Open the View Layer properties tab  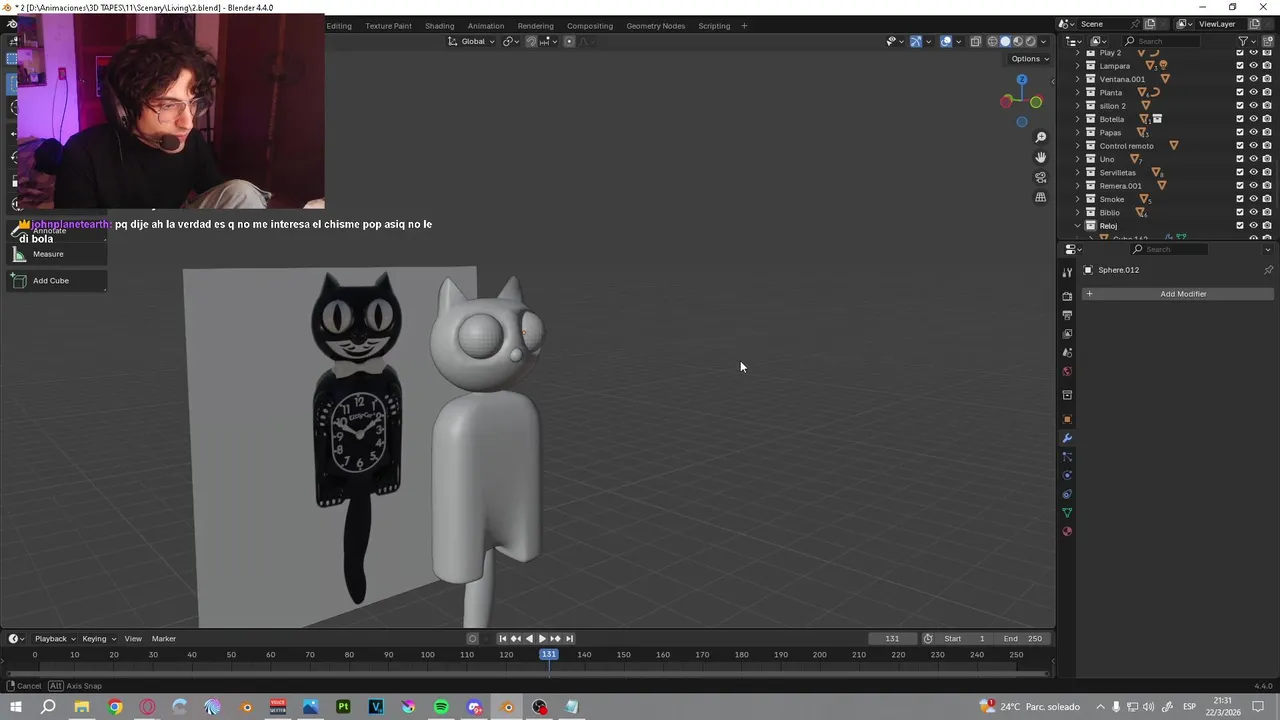[x=1067, y=334]
